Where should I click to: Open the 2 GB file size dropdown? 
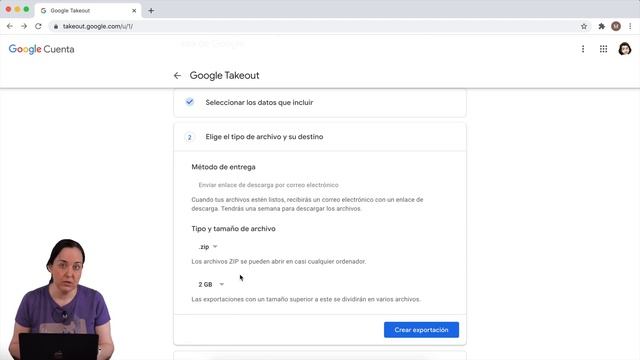click(x=211, y=284)
